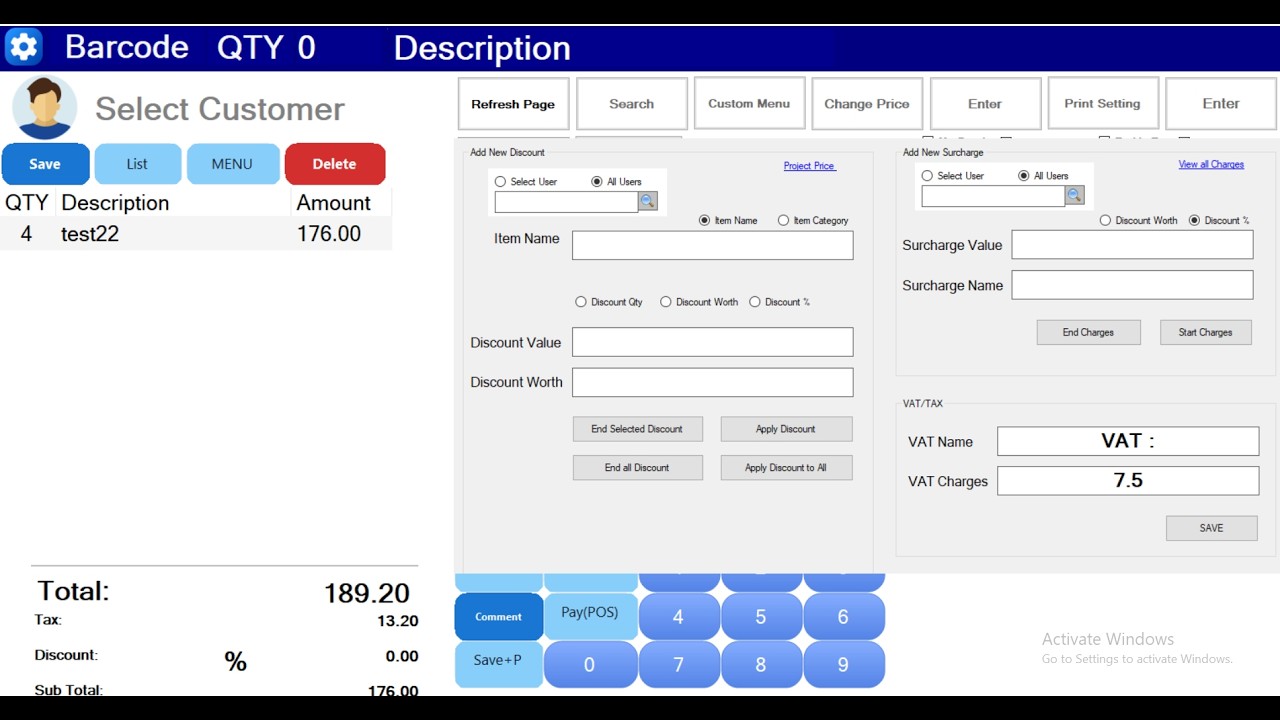
Task: Select the surcharge All Users radio
Action: point(1023,176)
